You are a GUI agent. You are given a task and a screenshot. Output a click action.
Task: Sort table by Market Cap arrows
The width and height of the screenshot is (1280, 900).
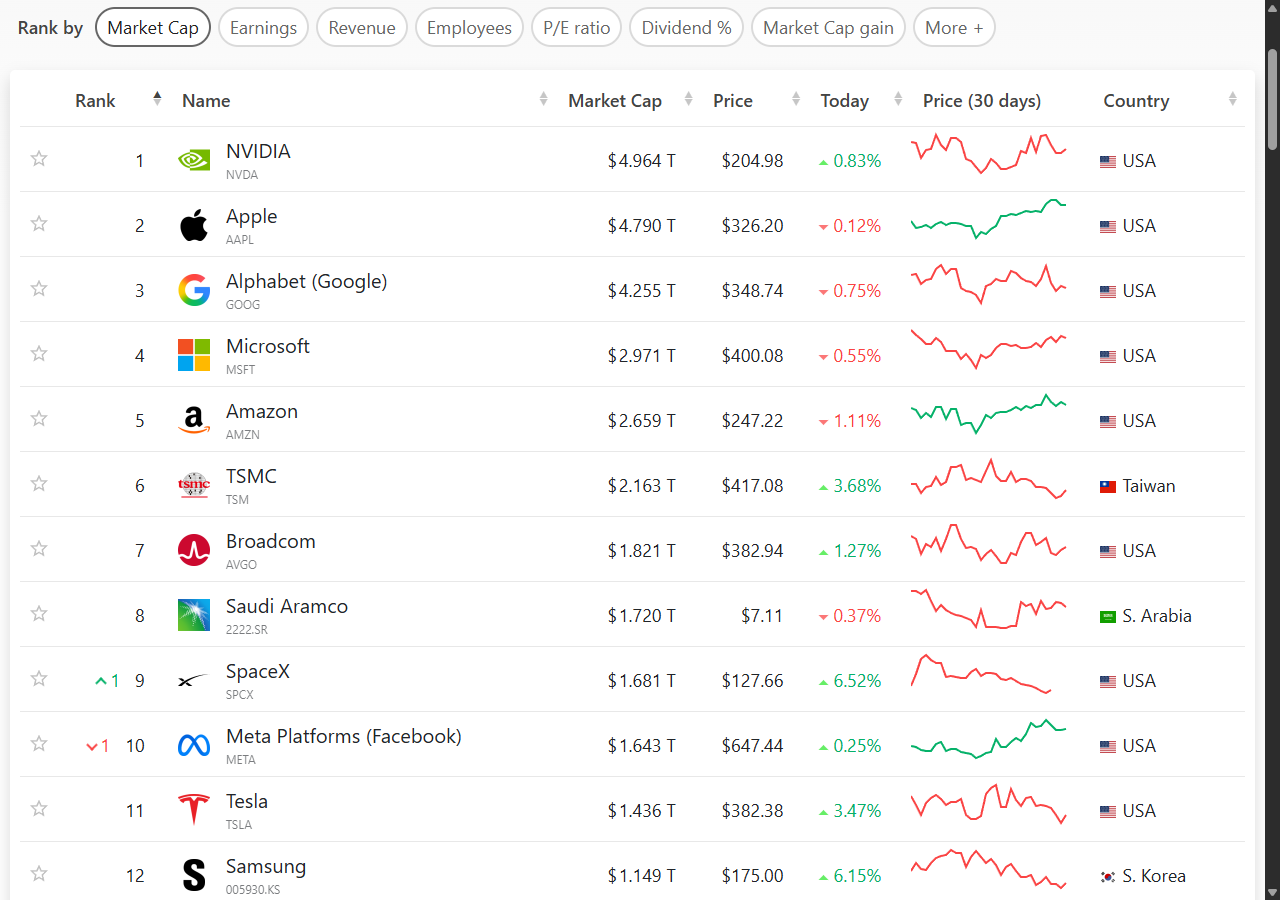(688, 99)
